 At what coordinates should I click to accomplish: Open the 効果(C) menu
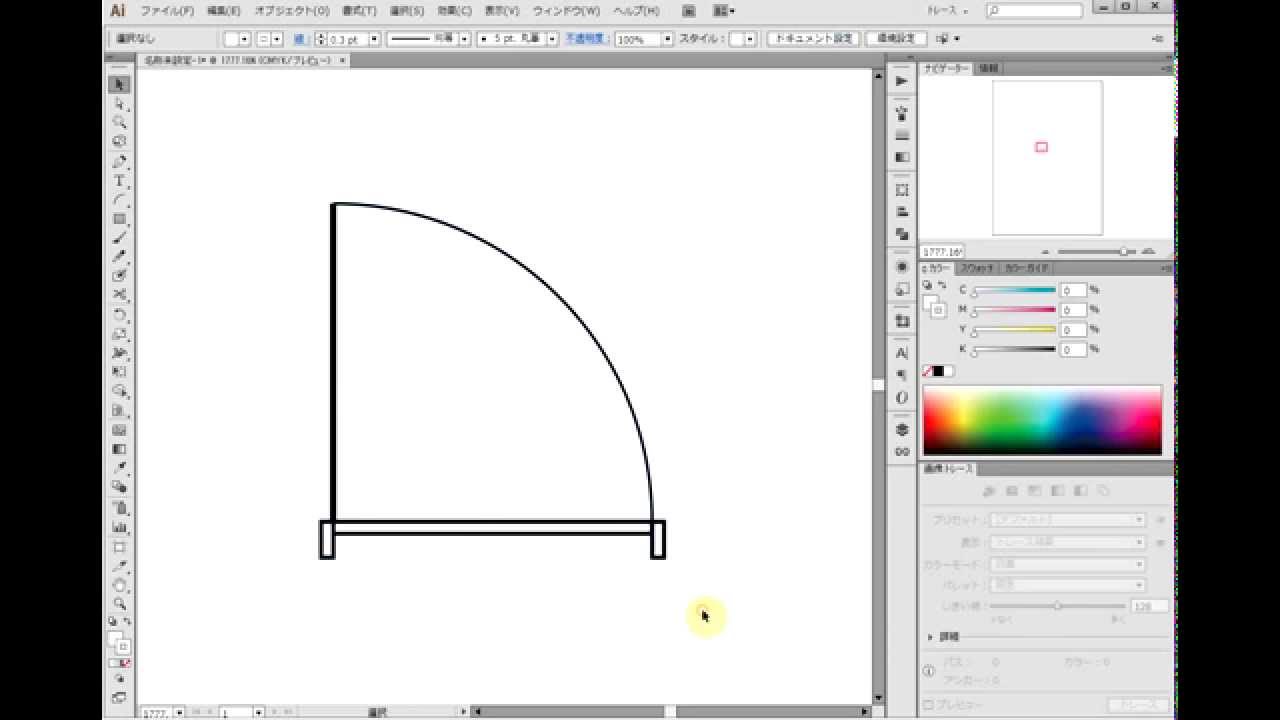click(x=454, y=11)
